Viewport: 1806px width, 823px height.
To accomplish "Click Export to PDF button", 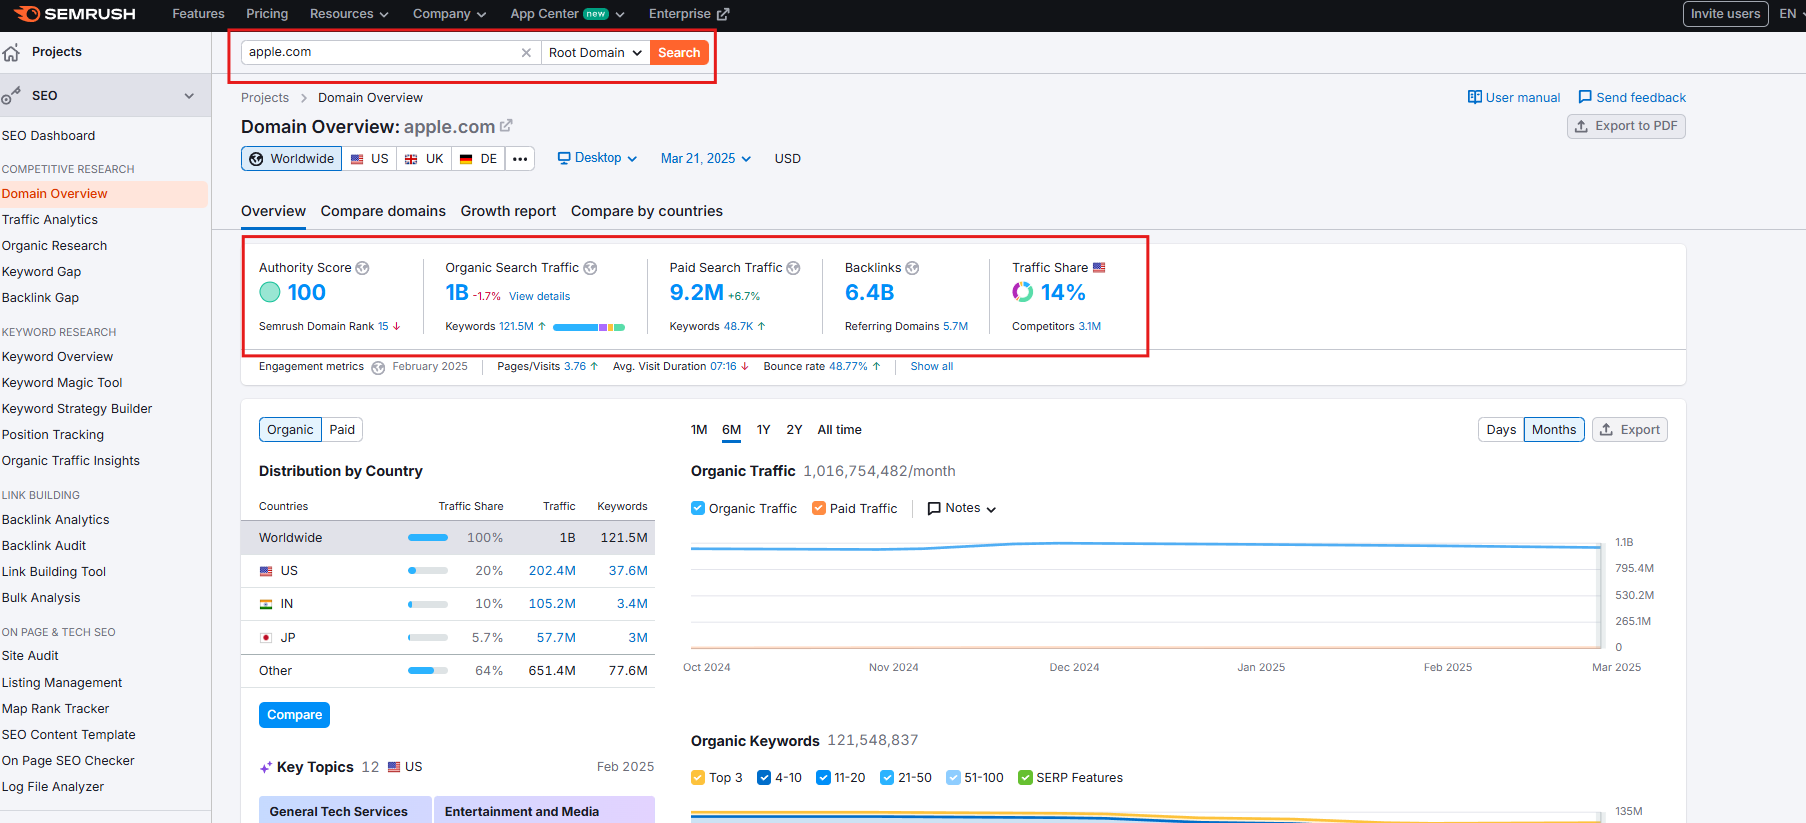I will 1626,126.
